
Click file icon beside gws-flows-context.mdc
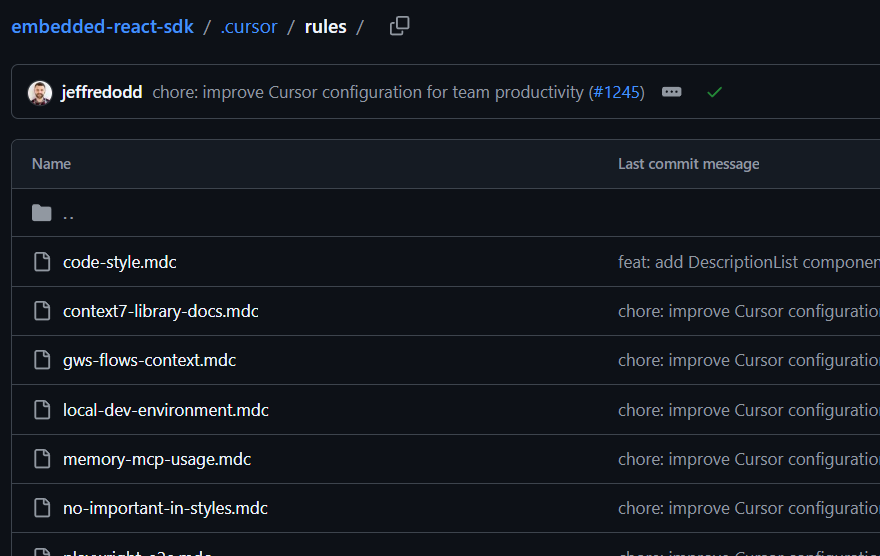(x=41, y=360)
